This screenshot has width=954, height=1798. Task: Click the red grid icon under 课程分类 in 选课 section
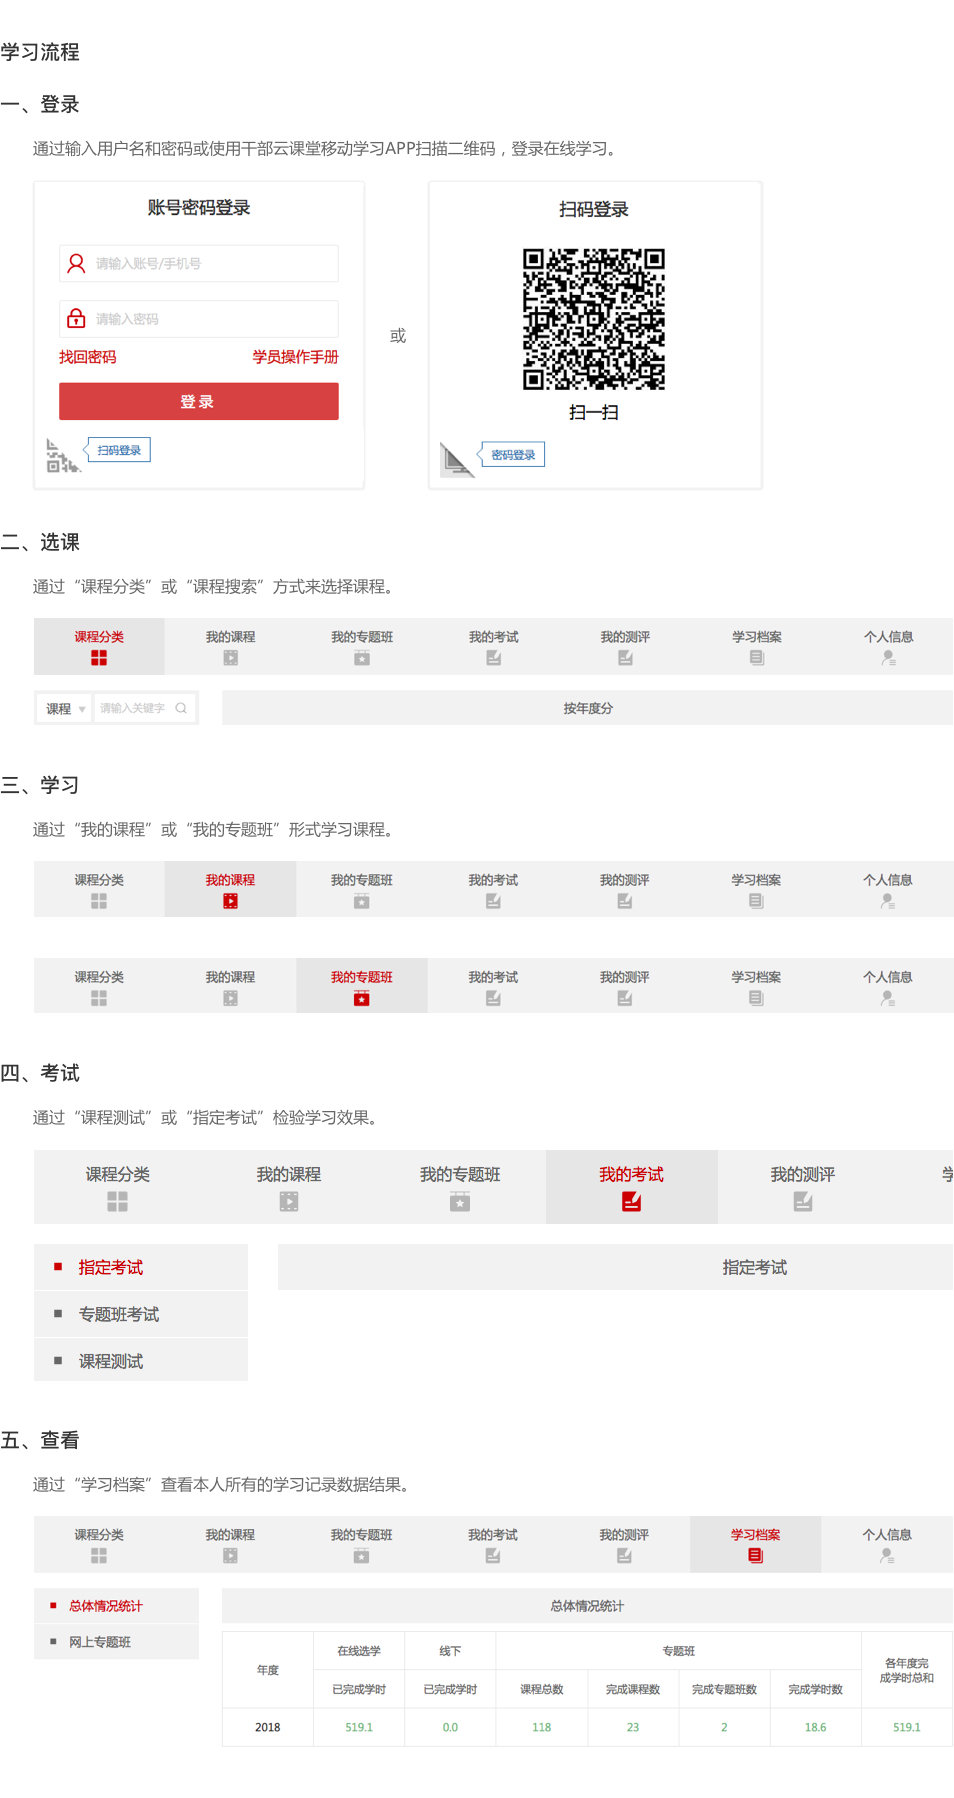[99, 658]
